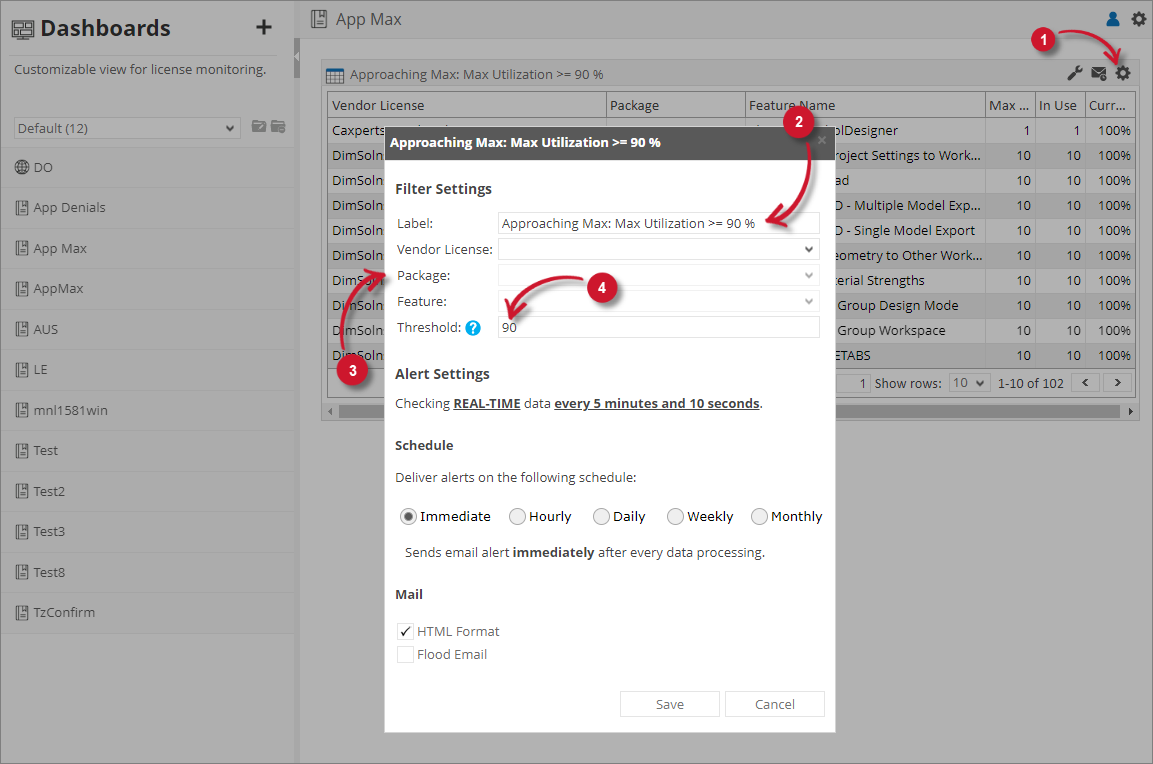Click the folder list icon in sidebar

[278, 126]
